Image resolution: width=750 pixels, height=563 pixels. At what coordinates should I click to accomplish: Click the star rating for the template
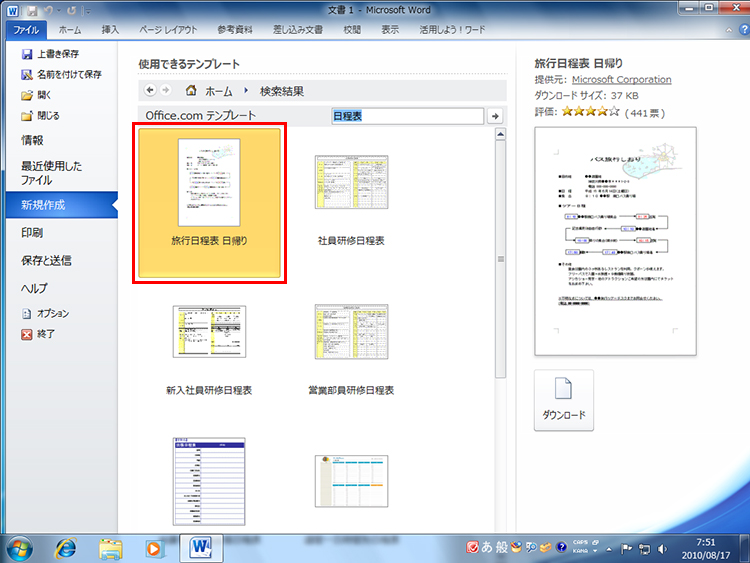coord(591,112)
